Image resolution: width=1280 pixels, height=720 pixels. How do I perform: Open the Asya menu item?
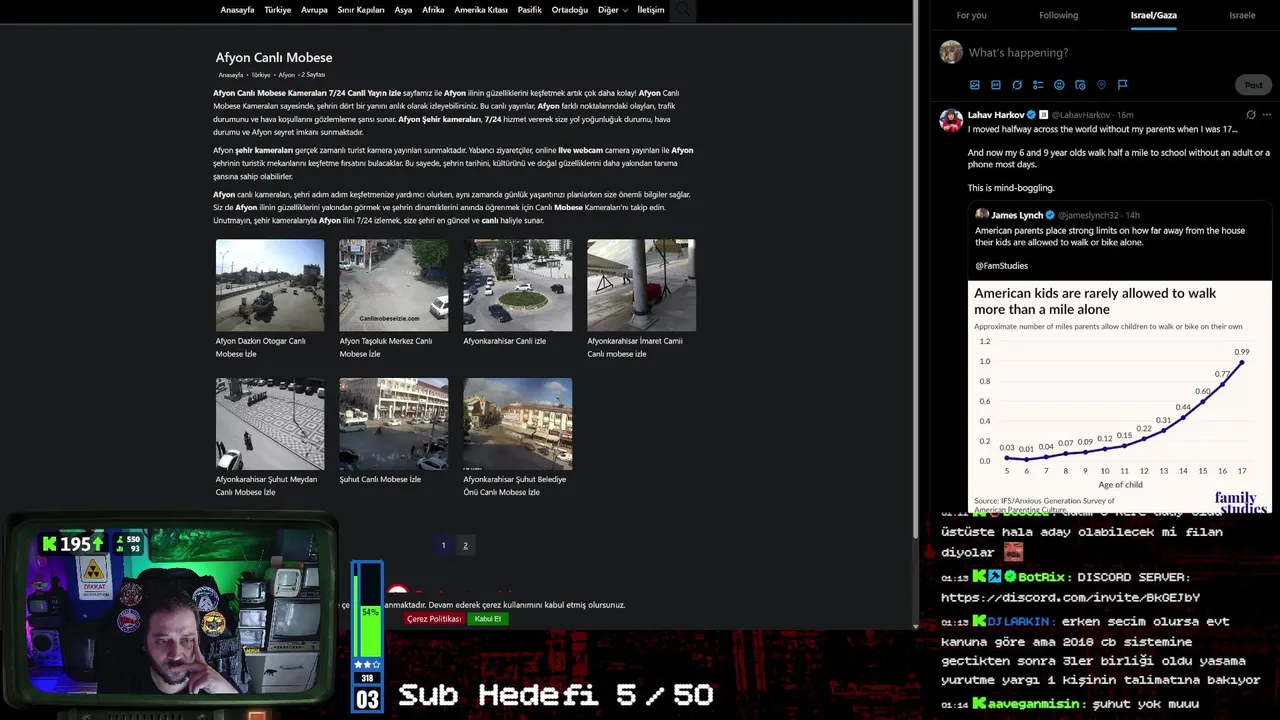pyautogui.click(x=403, y=10)
